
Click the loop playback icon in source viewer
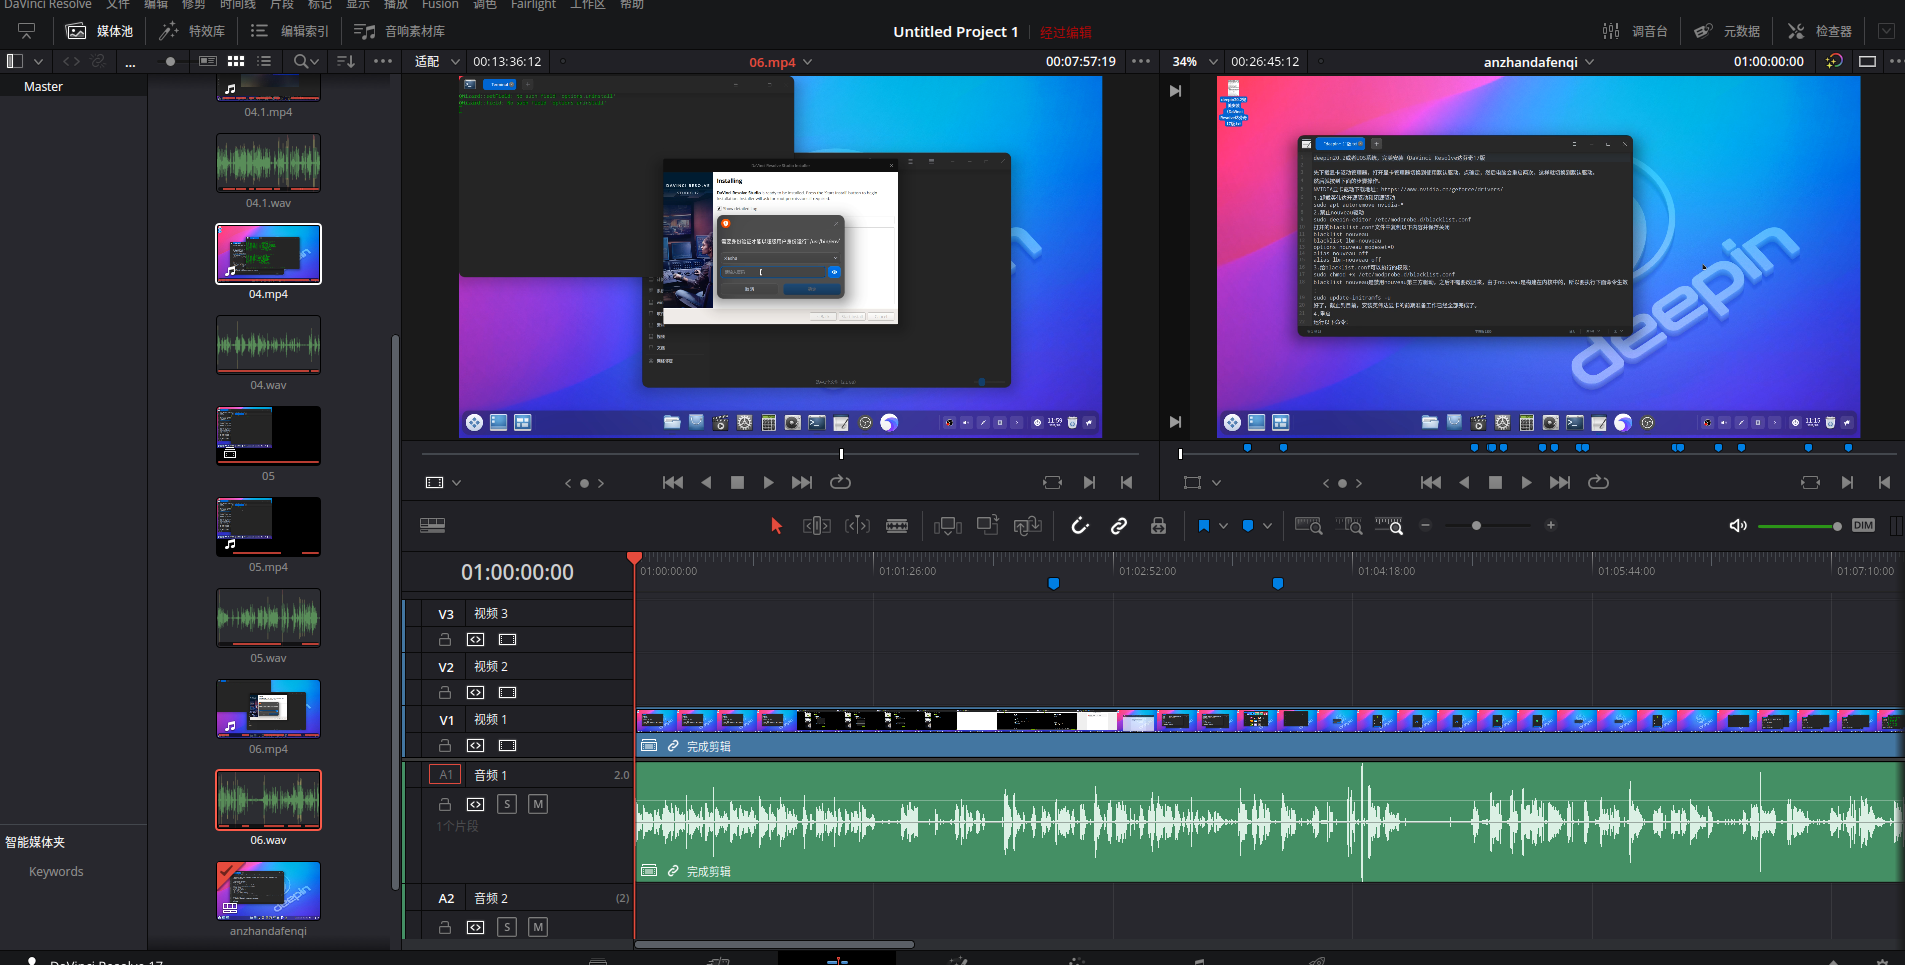(840, 482)
